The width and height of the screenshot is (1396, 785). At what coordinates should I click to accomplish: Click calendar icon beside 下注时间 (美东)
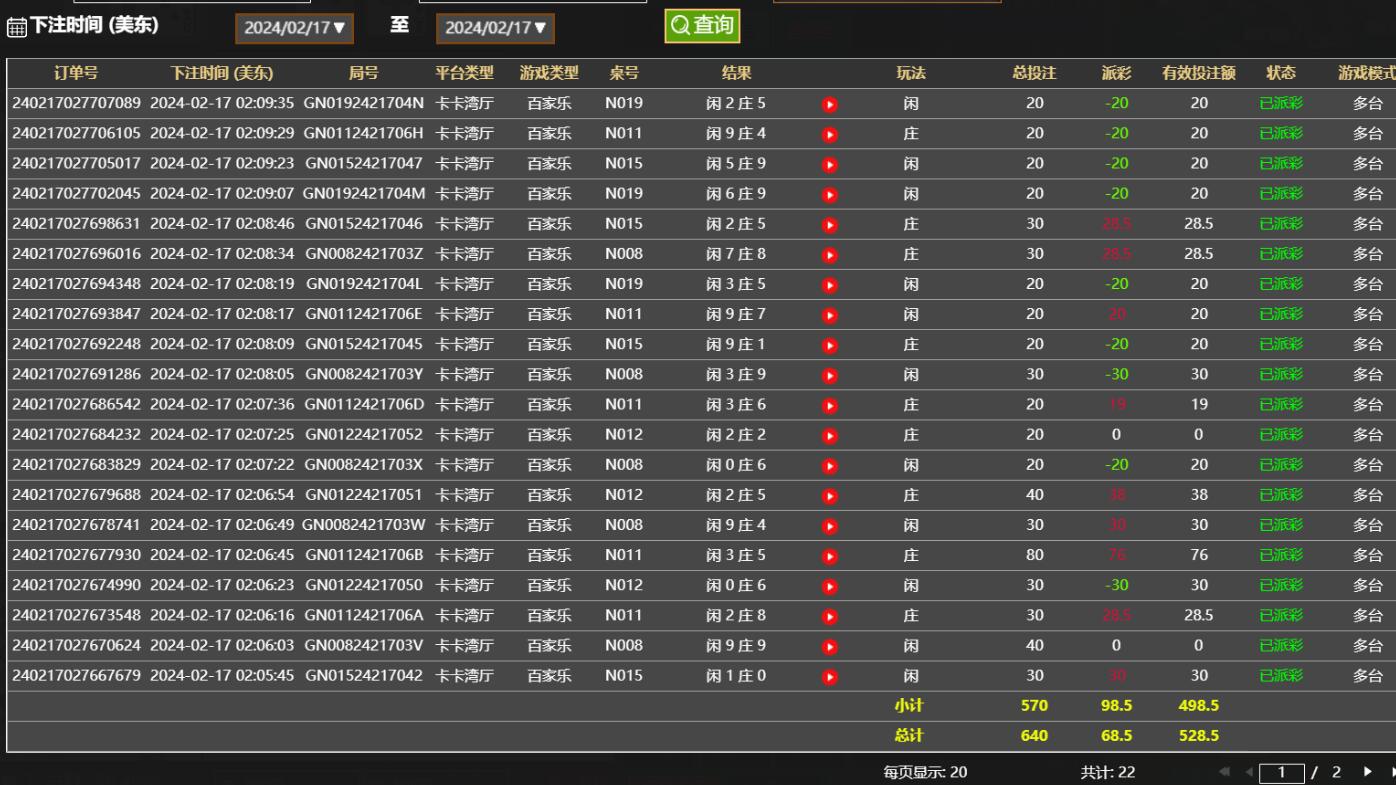tap(17, 28)
